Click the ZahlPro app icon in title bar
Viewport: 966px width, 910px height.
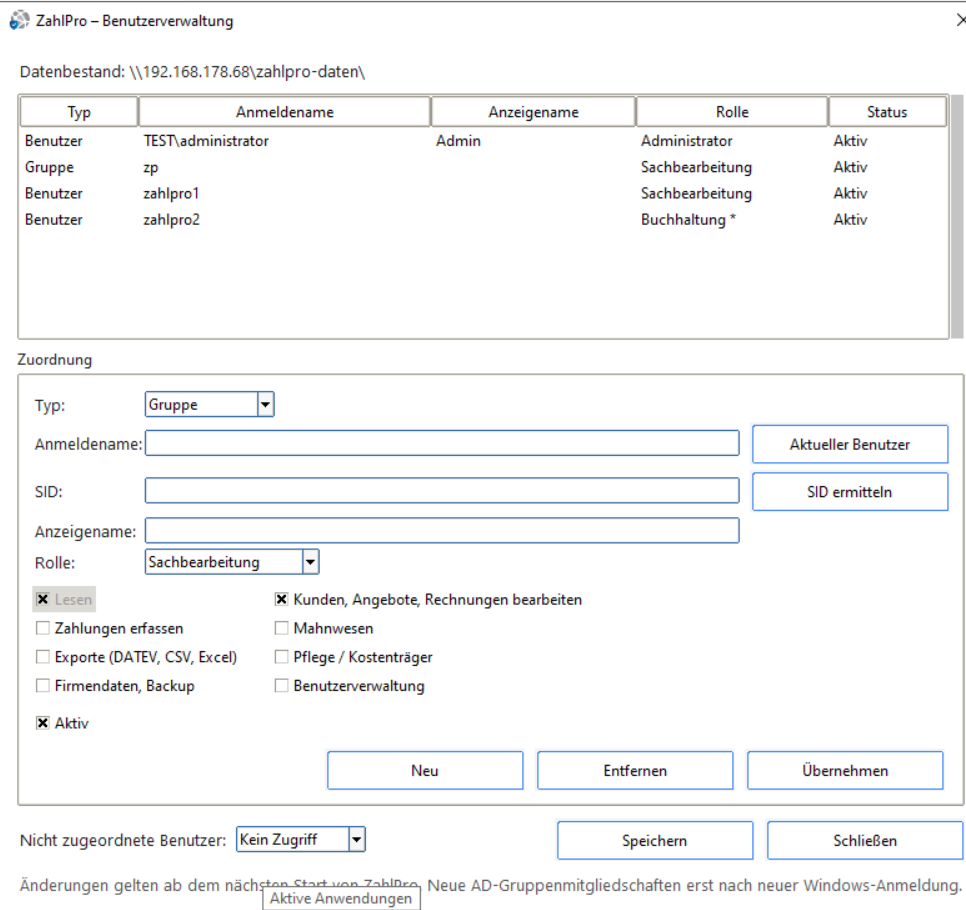tap(19, 20)
